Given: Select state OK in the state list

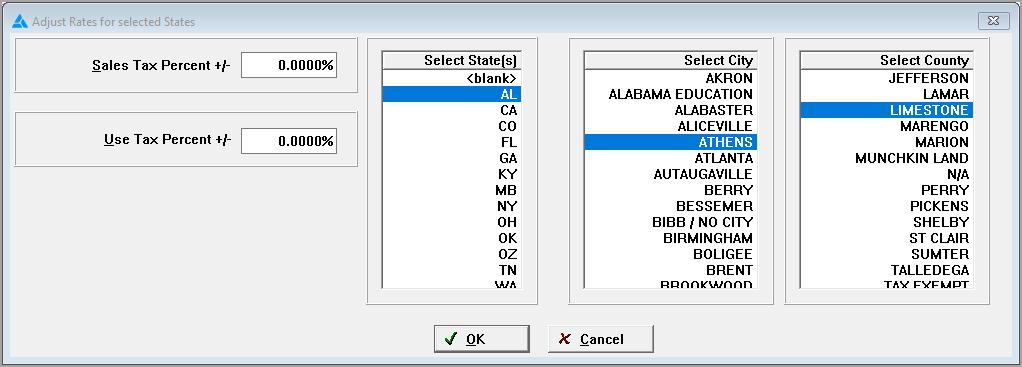Looking at the screenshot, I should click(452, 238).
